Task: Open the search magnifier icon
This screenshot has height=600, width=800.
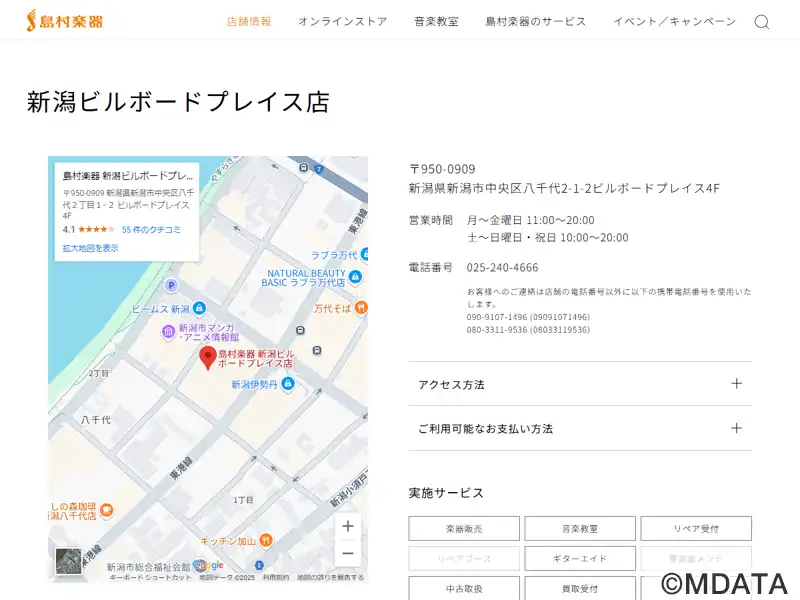Action: tap(762, 22)
